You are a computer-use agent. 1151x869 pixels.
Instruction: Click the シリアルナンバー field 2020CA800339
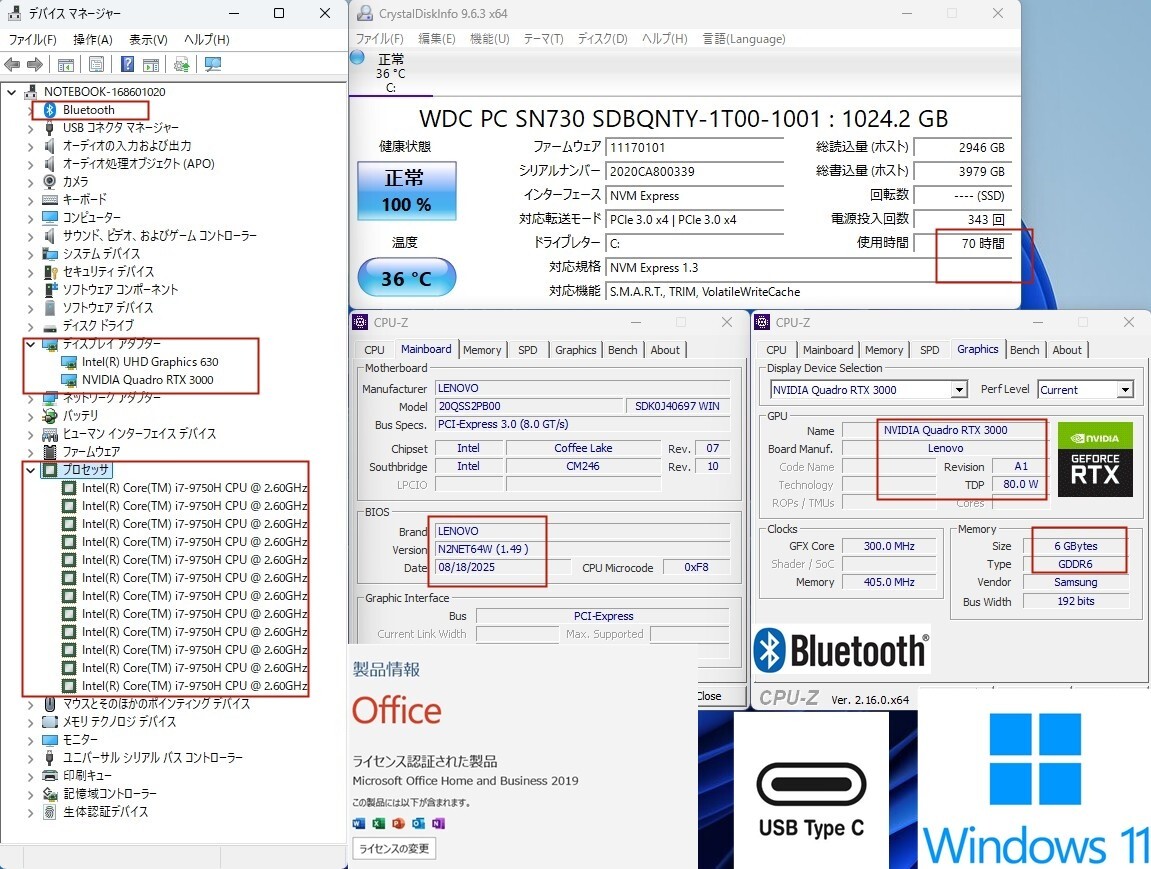(694, 172)
